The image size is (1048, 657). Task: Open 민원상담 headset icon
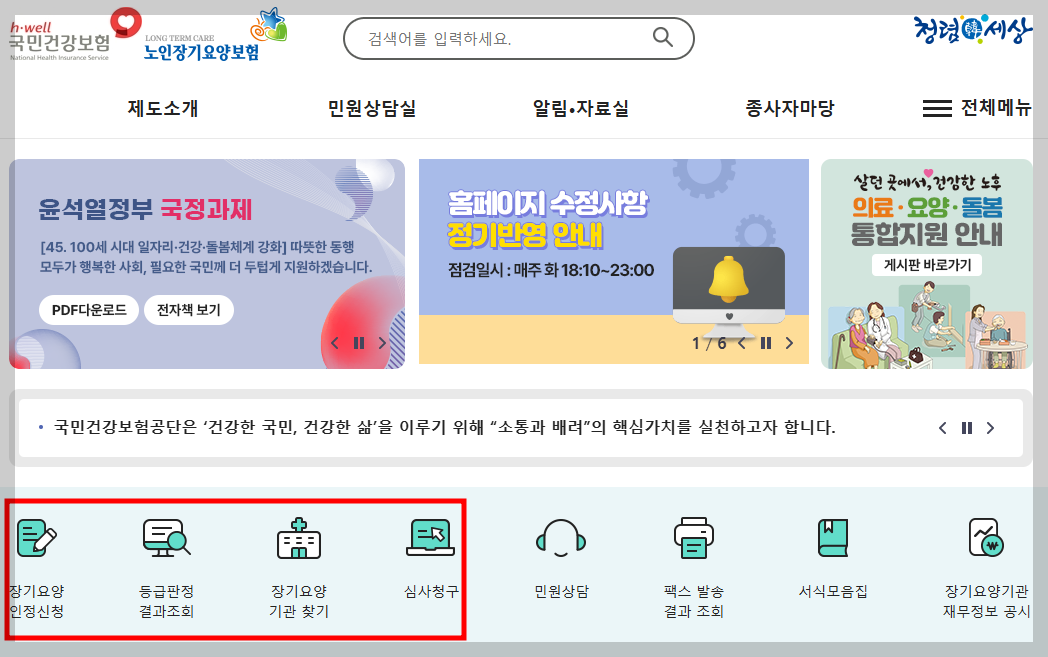561,538
